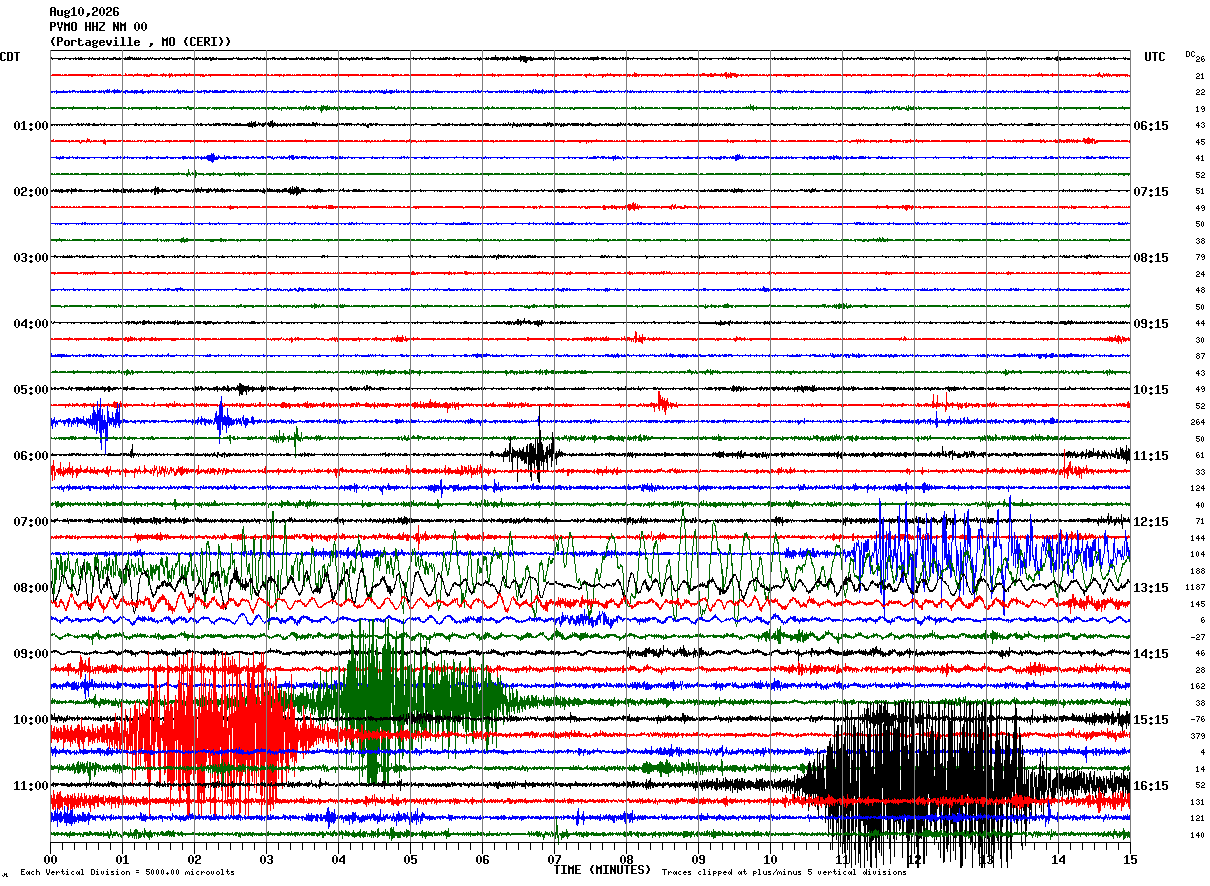1210x886 pixels.
Task: Click the 16:15 UTC time label
Action: click(x=1151, y=786)
